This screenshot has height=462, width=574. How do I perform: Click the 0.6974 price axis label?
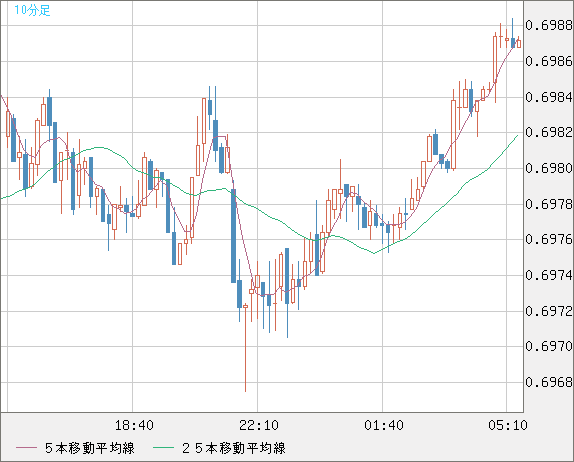click(549, 275)
